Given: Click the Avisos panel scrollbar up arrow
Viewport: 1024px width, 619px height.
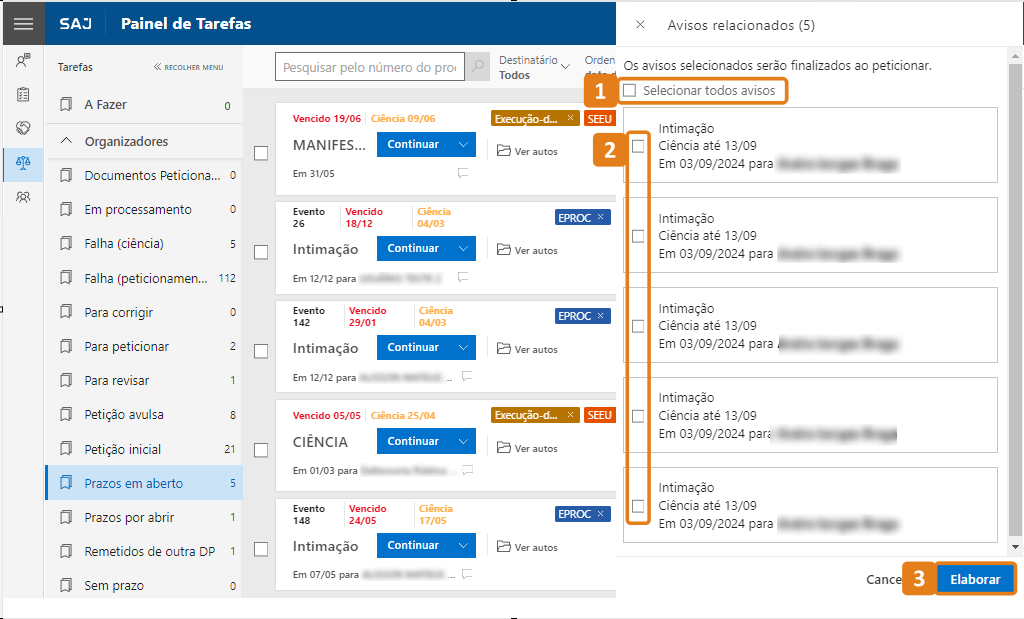Looking at the screenshot, I should point(1016,57).
